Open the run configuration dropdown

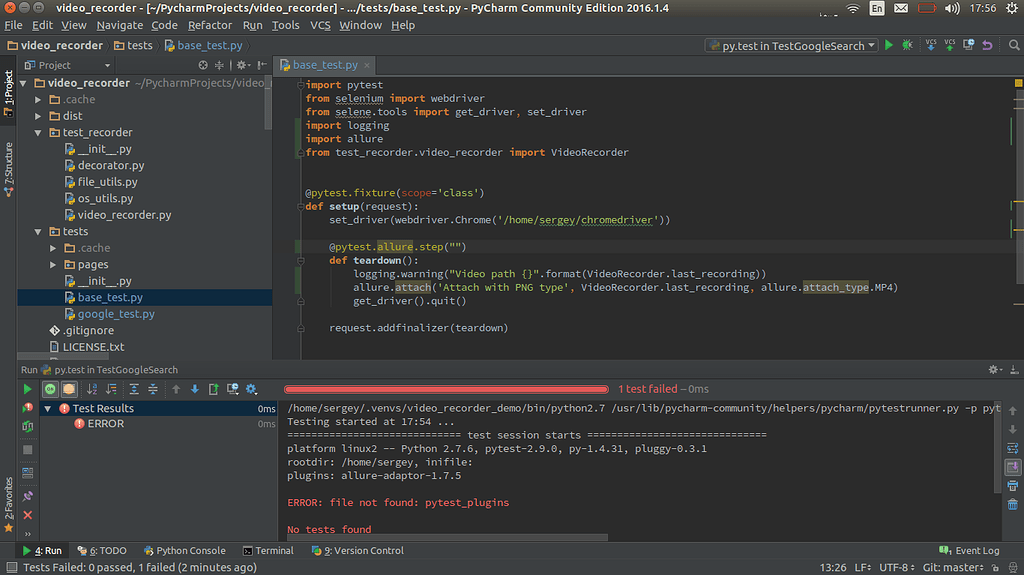[x=792, y=46]
